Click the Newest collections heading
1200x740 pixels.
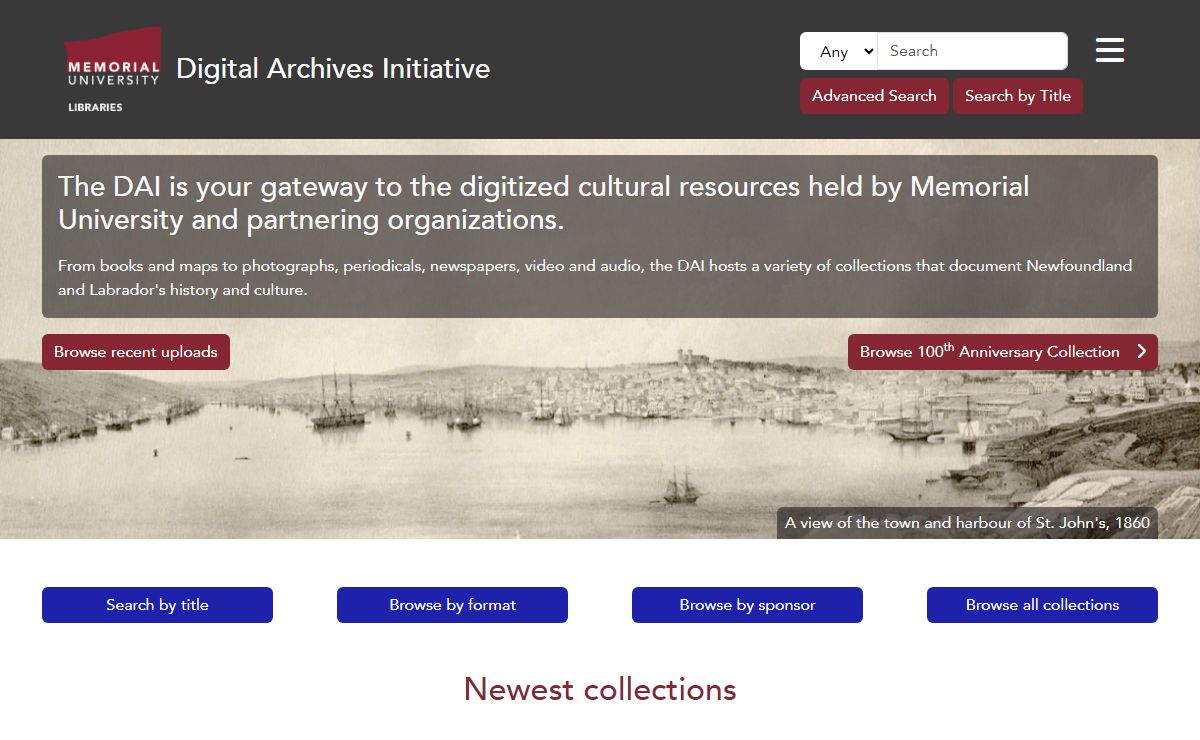600,689
